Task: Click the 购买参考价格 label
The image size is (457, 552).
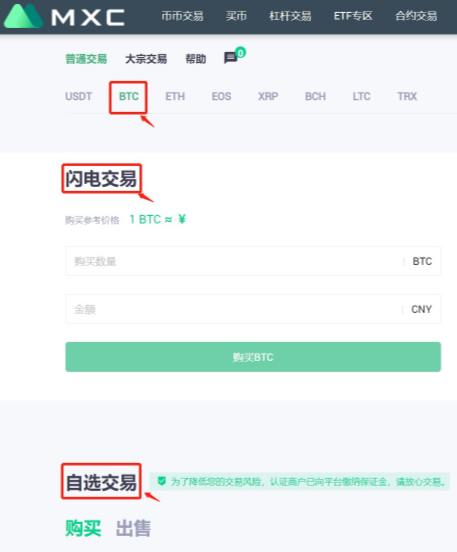Action: pyautogui.click(x=92, y=220)
